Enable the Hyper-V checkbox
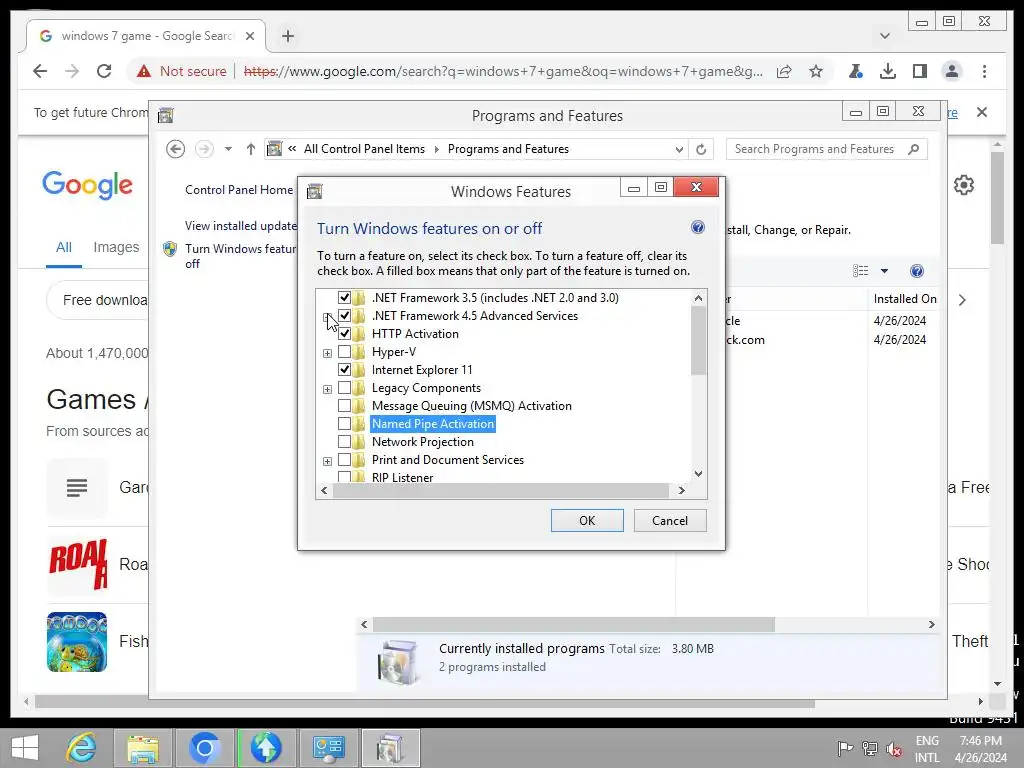 tap(344, 352)
